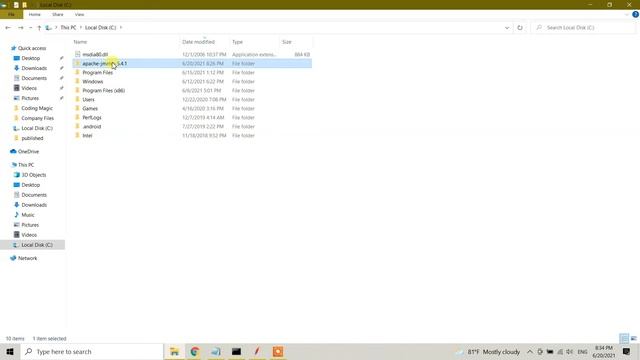Select the PerfLogs folder
The image size is (640, 360).
click(x=92, y=117)
